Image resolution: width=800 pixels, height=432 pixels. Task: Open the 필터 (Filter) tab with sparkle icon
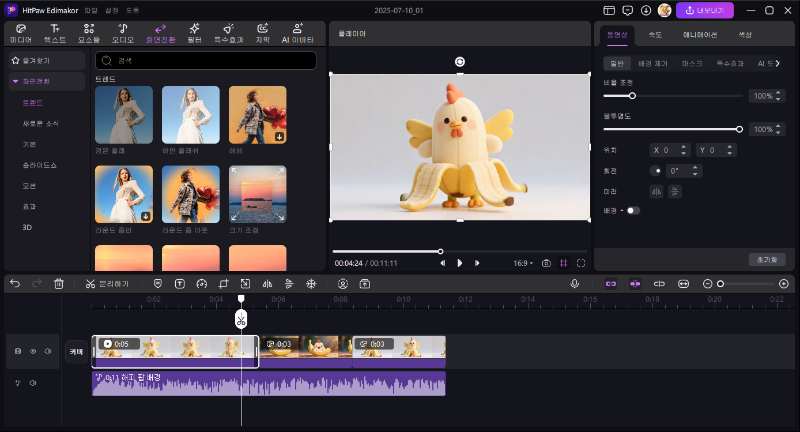(x=194, y=33)
